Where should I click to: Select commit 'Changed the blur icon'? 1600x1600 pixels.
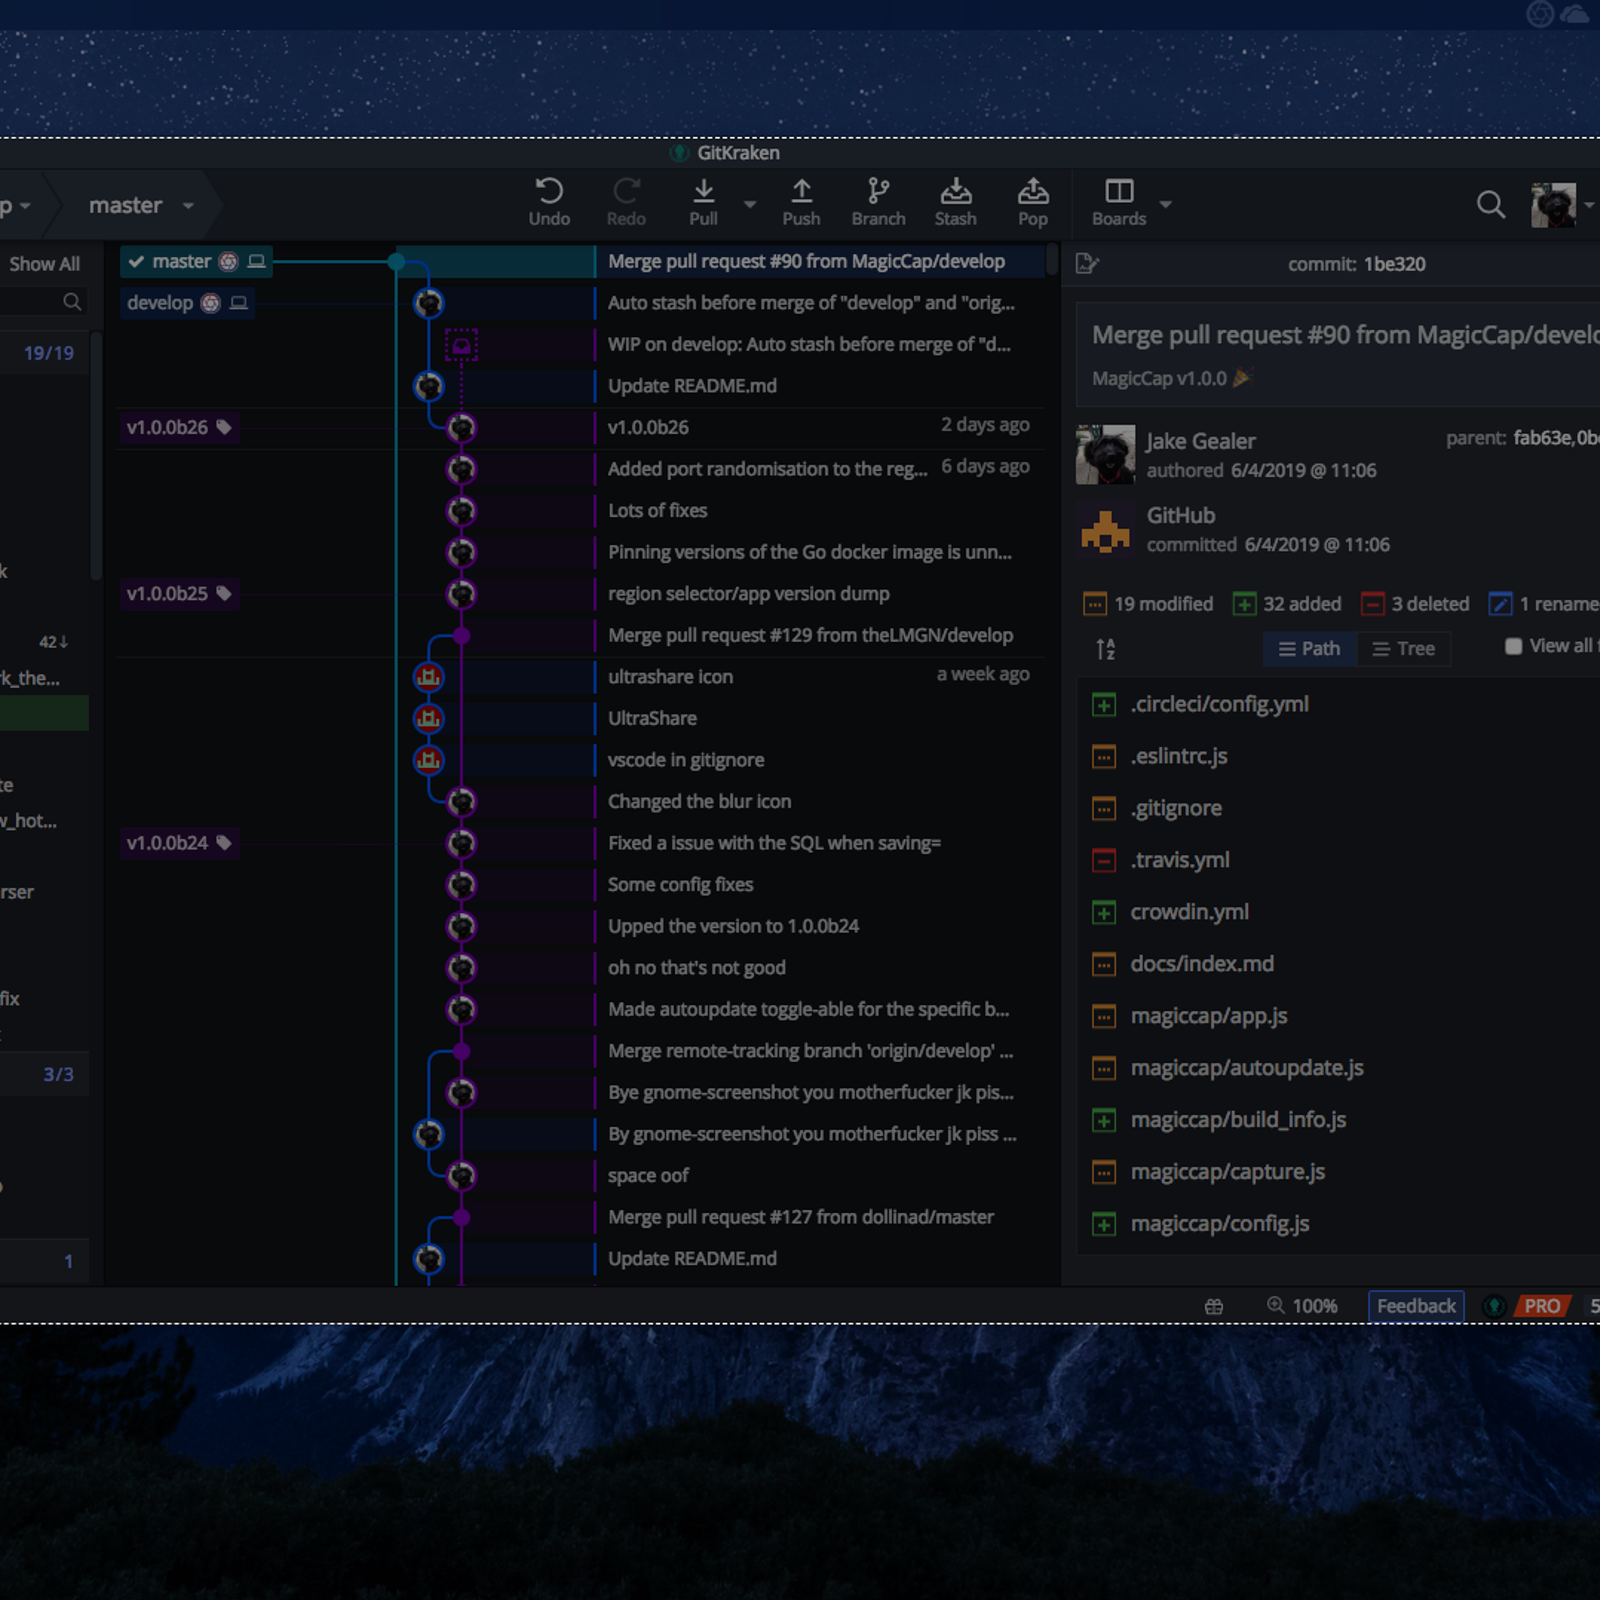click(699, 802)
